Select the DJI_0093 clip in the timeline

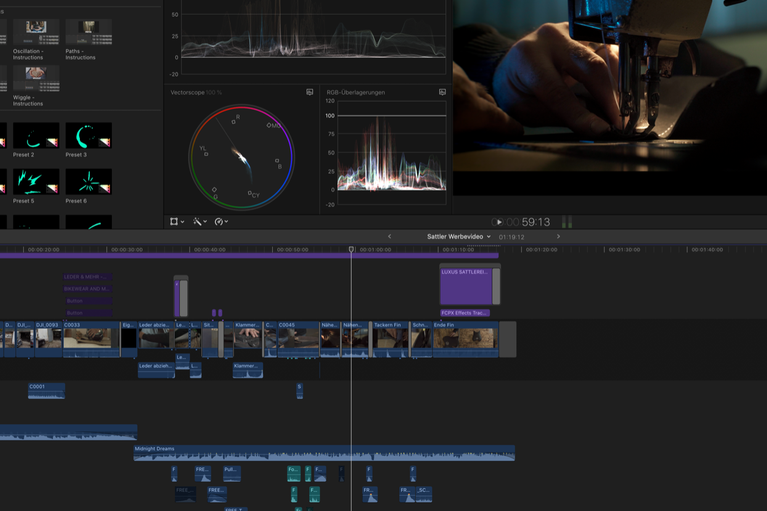click(48, 339)
